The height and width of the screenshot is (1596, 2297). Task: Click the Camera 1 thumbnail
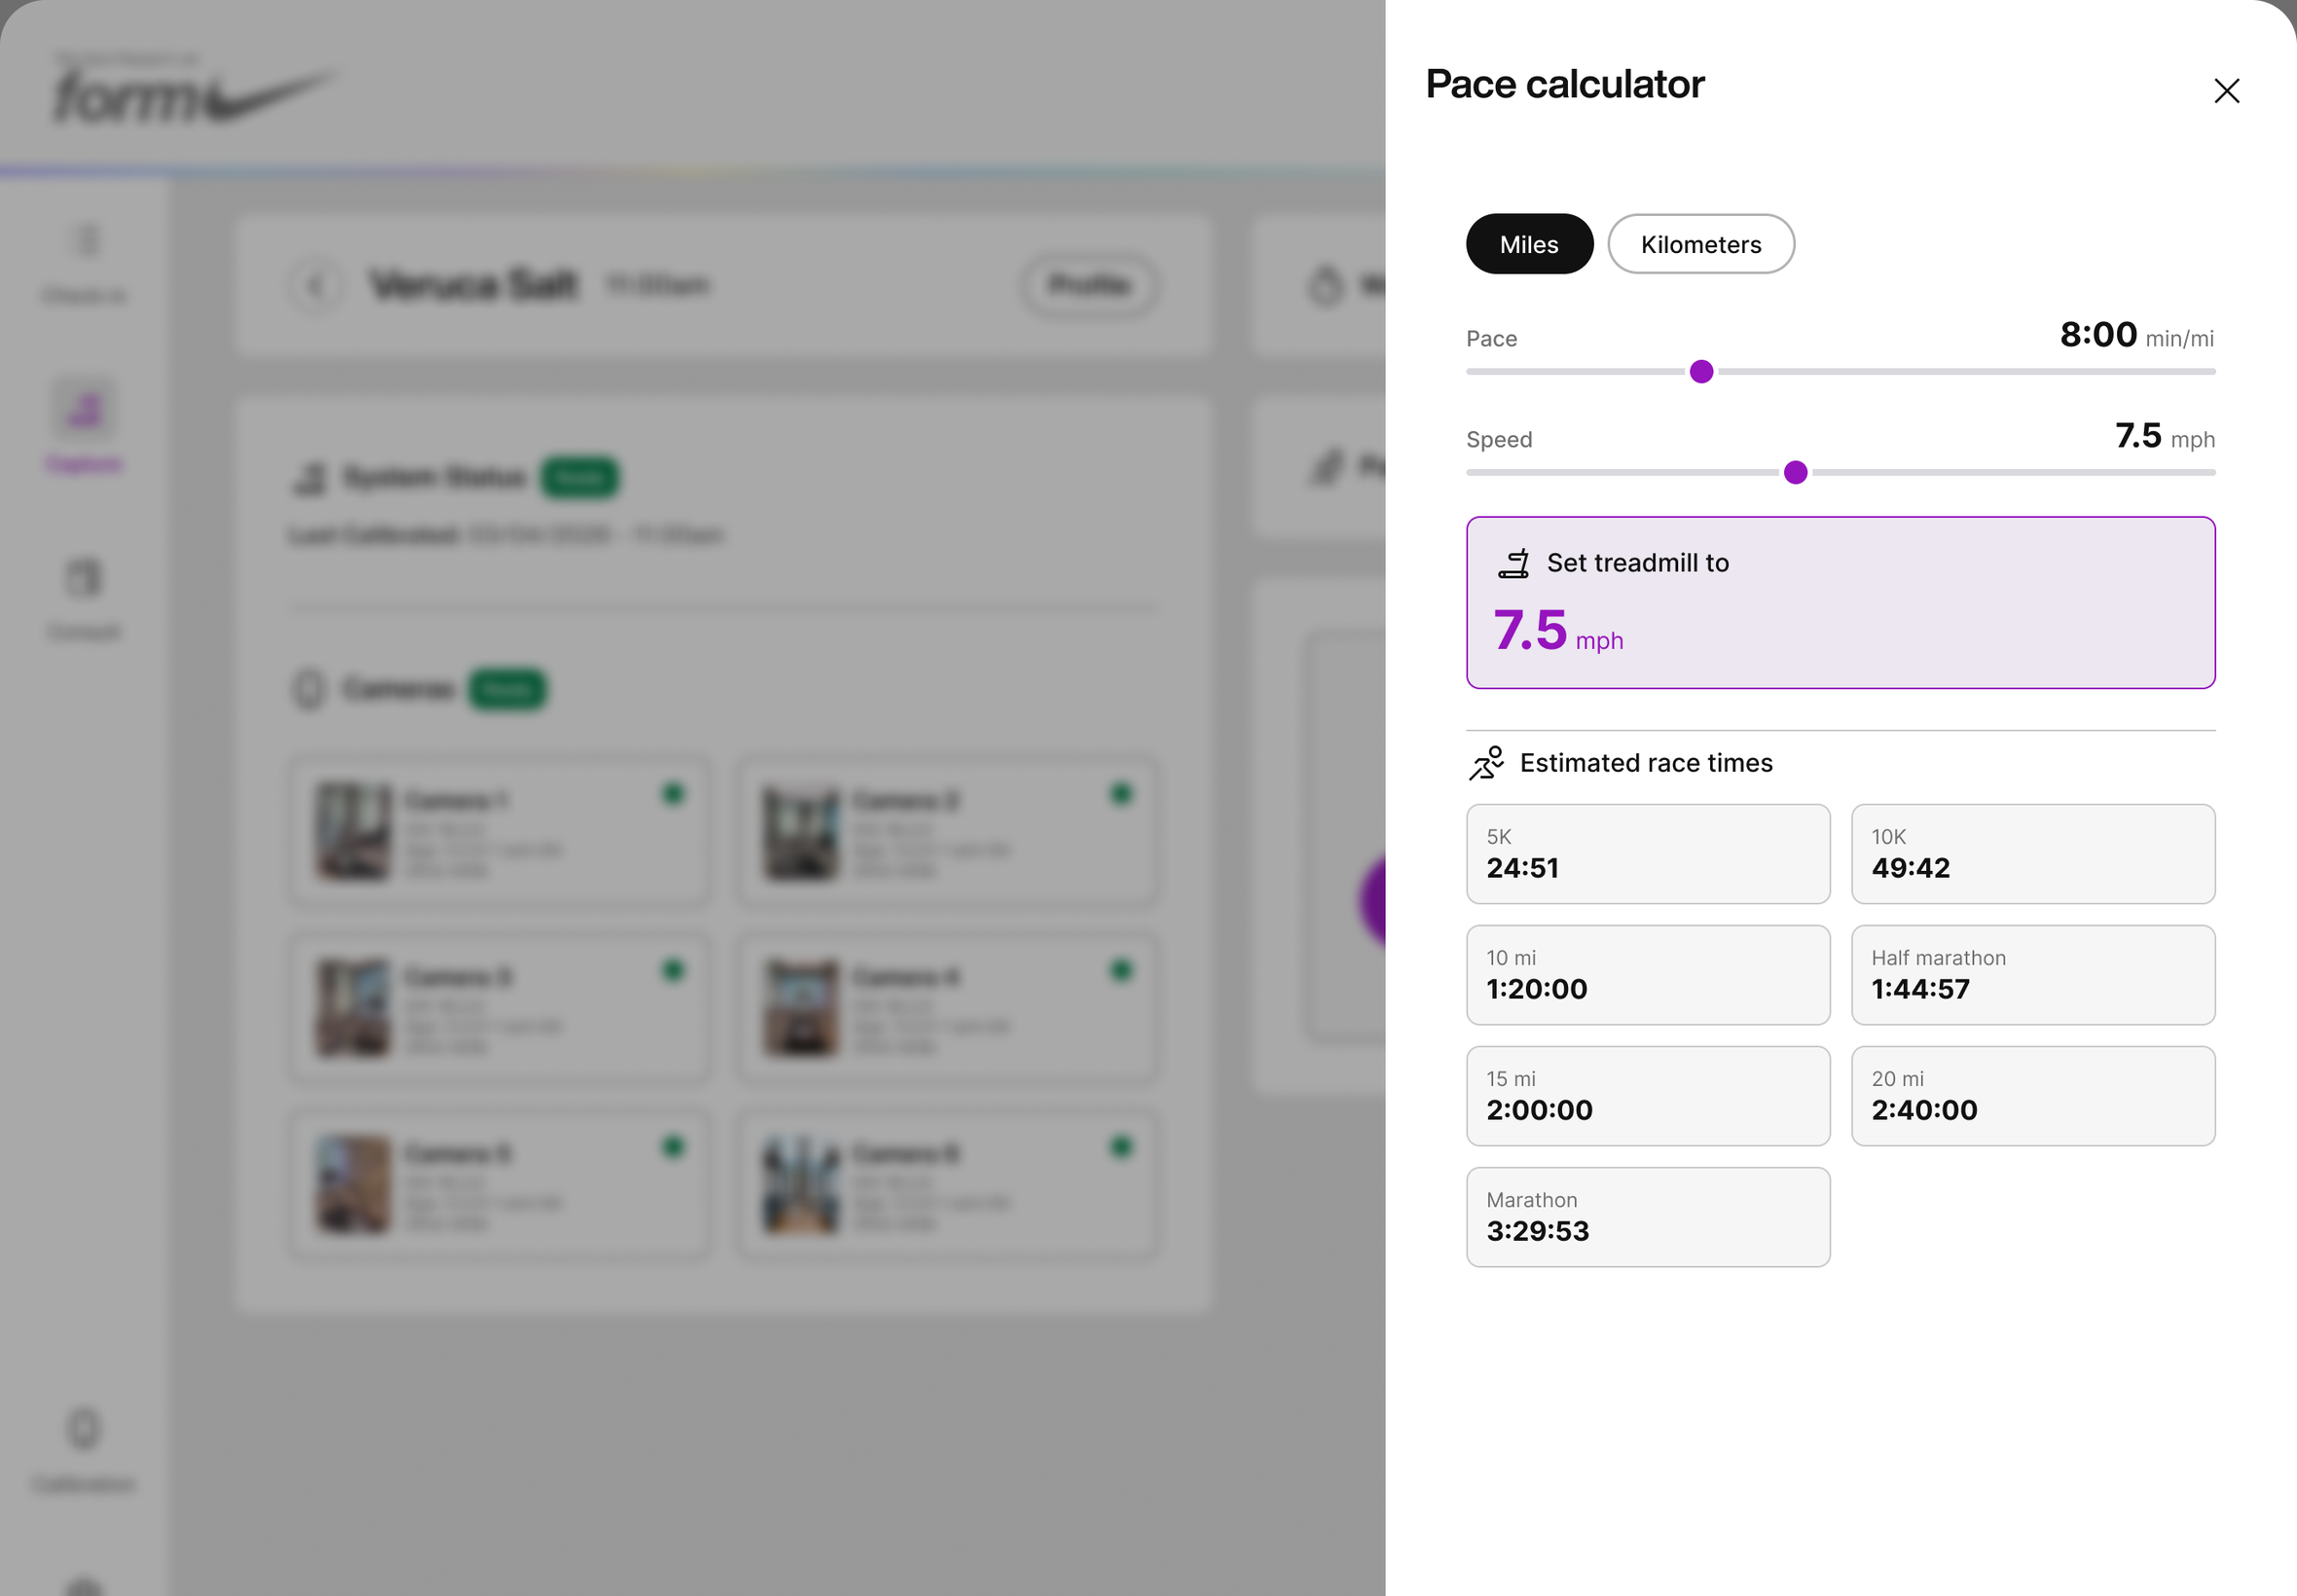pyautogui.click(x=353, y=831)
